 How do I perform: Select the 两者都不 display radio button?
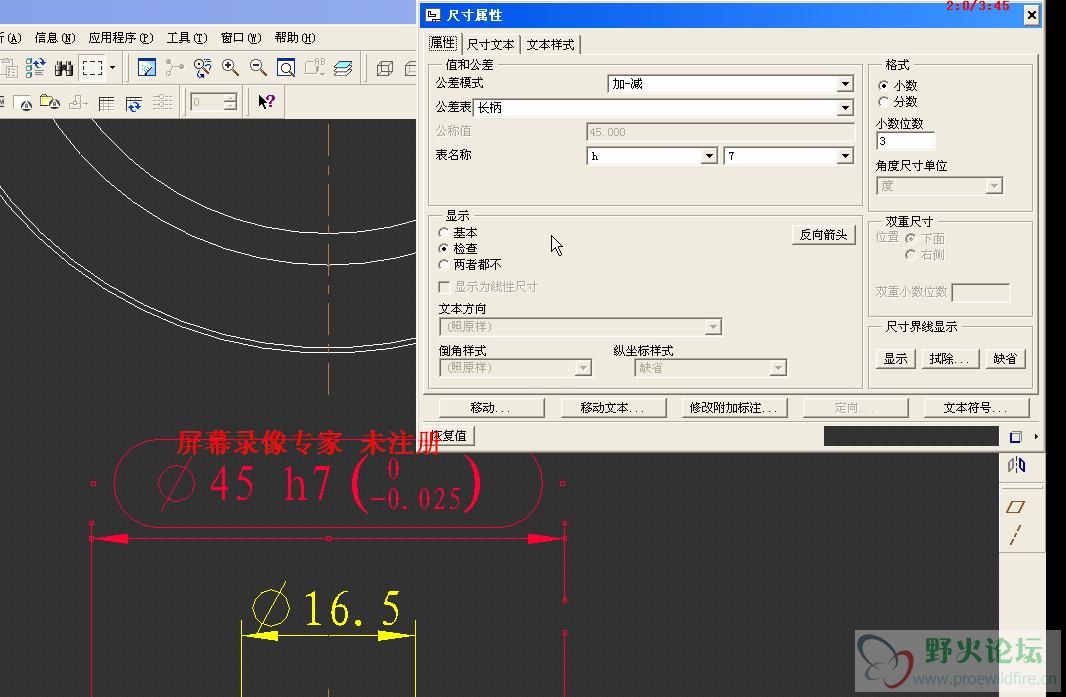coord(443,265)
